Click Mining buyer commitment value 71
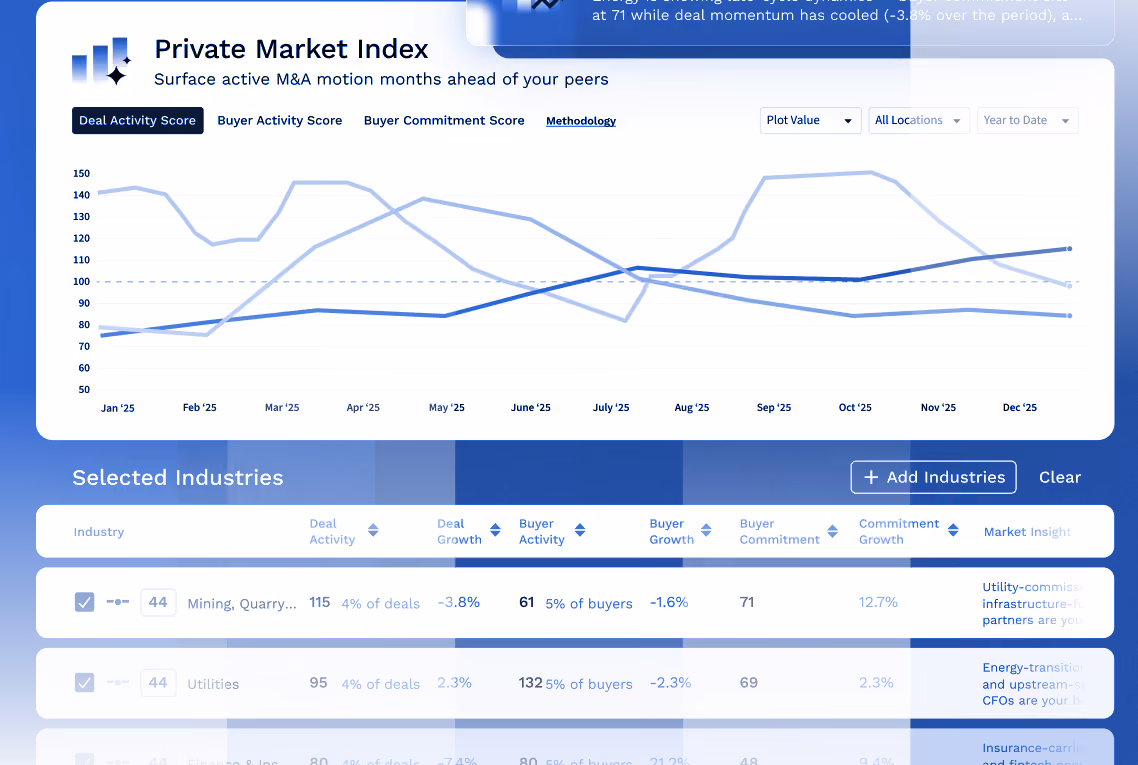Viewport: 1138px width, 765px height. (x=747, y=602)
